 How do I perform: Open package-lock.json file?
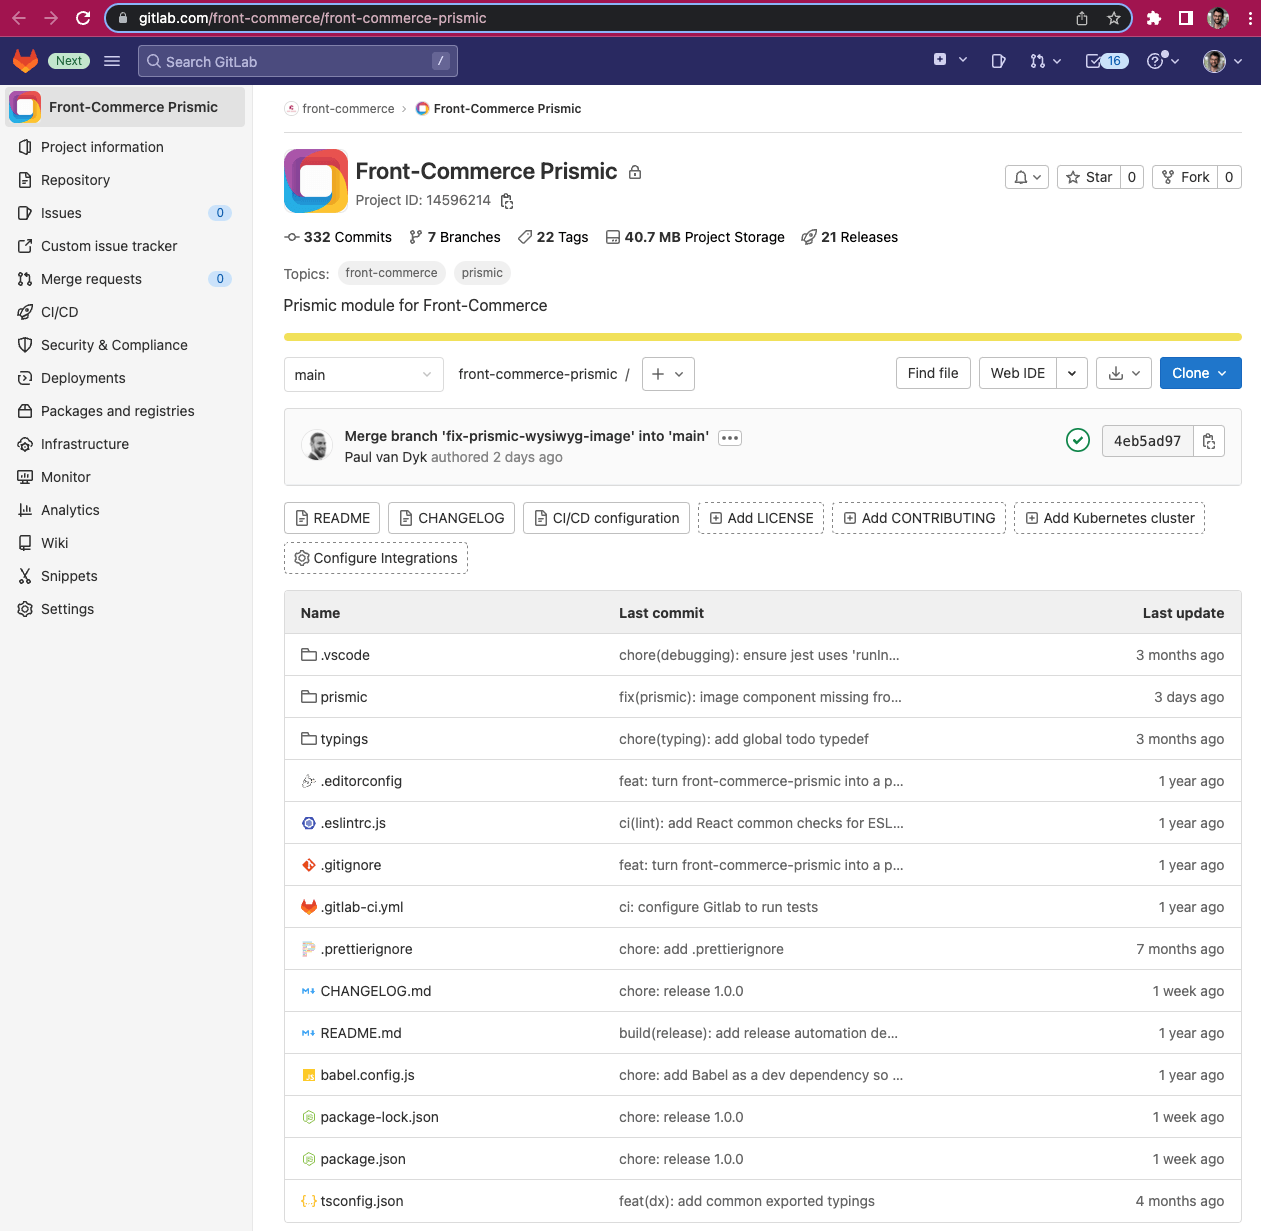coord(379,1117)
